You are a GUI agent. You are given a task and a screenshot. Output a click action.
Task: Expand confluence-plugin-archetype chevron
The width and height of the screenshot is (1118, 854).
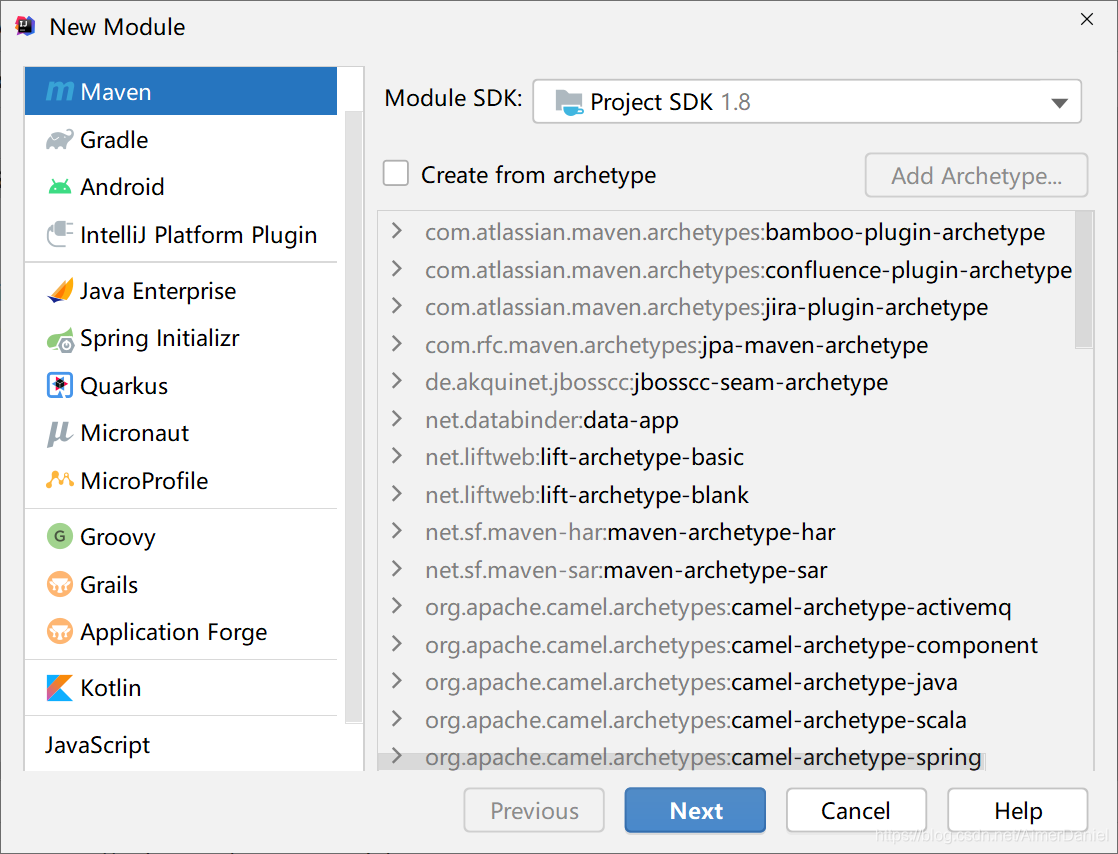397,269
